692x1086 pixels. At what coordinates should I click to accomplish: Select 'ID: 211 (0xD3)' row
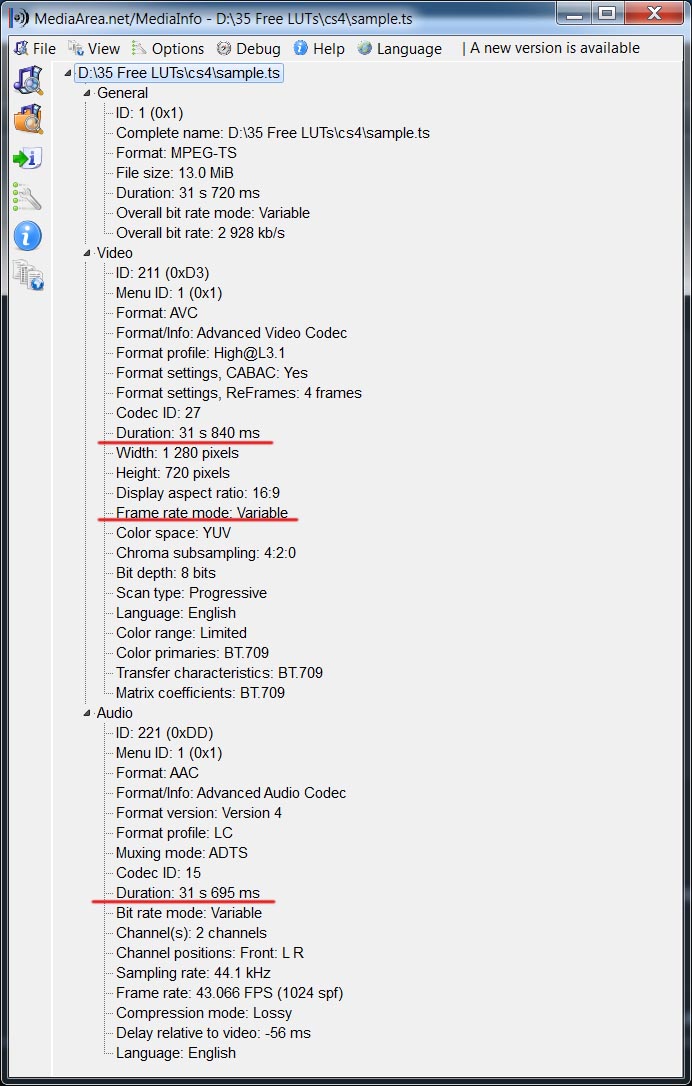162,273
